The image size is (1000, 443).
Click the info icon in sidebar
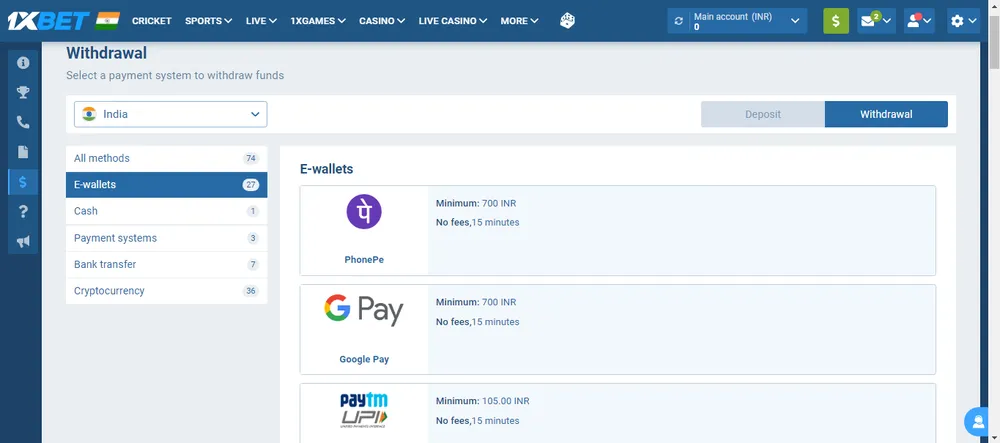coord(23,62)
